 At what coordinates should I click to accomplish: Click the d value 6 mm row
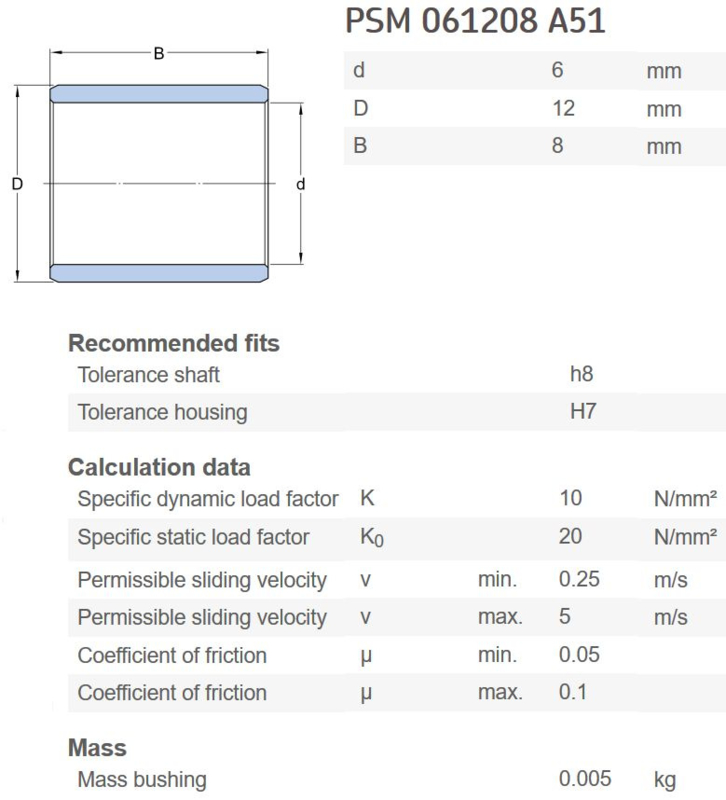535,70
